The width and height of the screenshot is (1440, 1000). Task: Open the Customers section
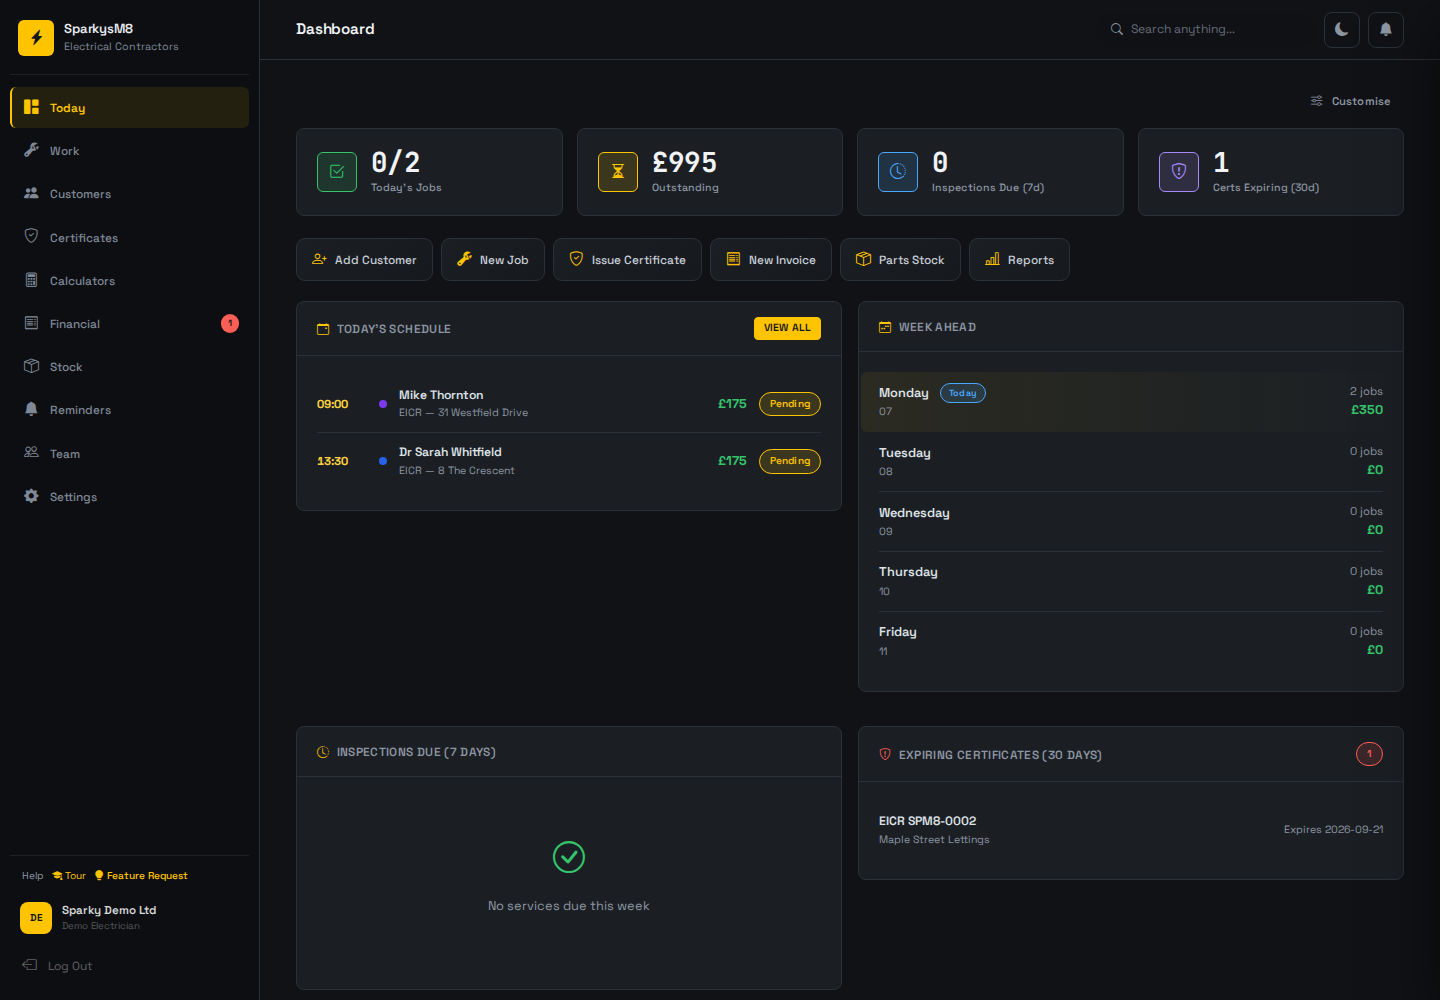click(130, 194)
